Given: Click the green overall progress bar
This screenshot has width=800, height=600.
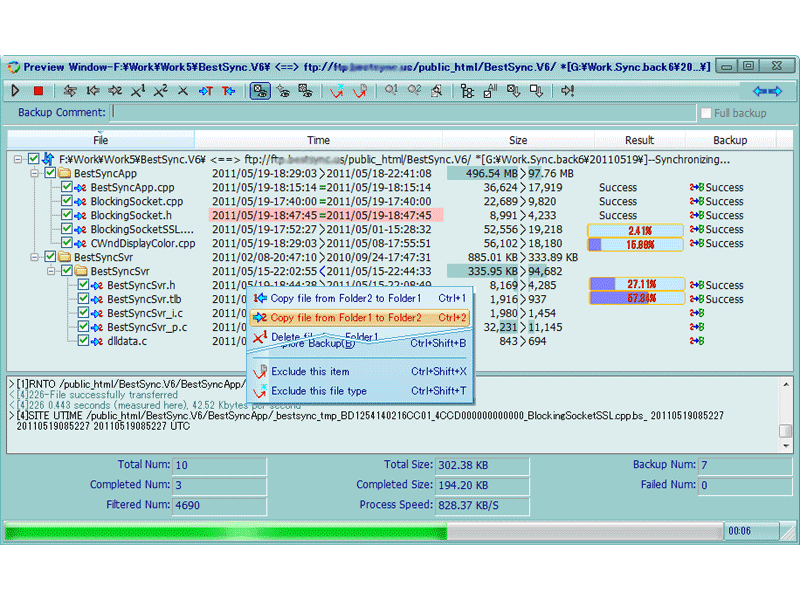Looking at the screenshot, I should coord(363,532).
